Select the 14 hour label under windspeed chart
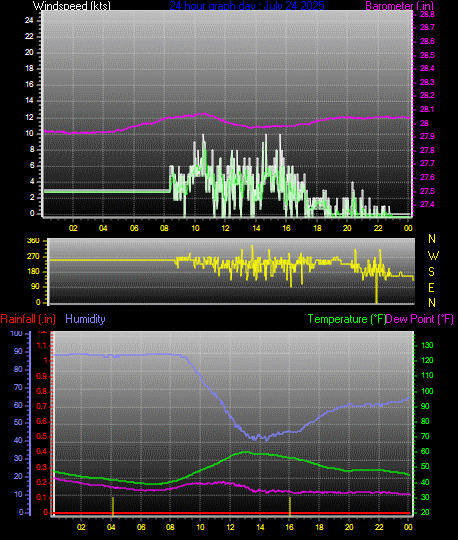The width and height of the screenshot is (458, 540). 256,228
